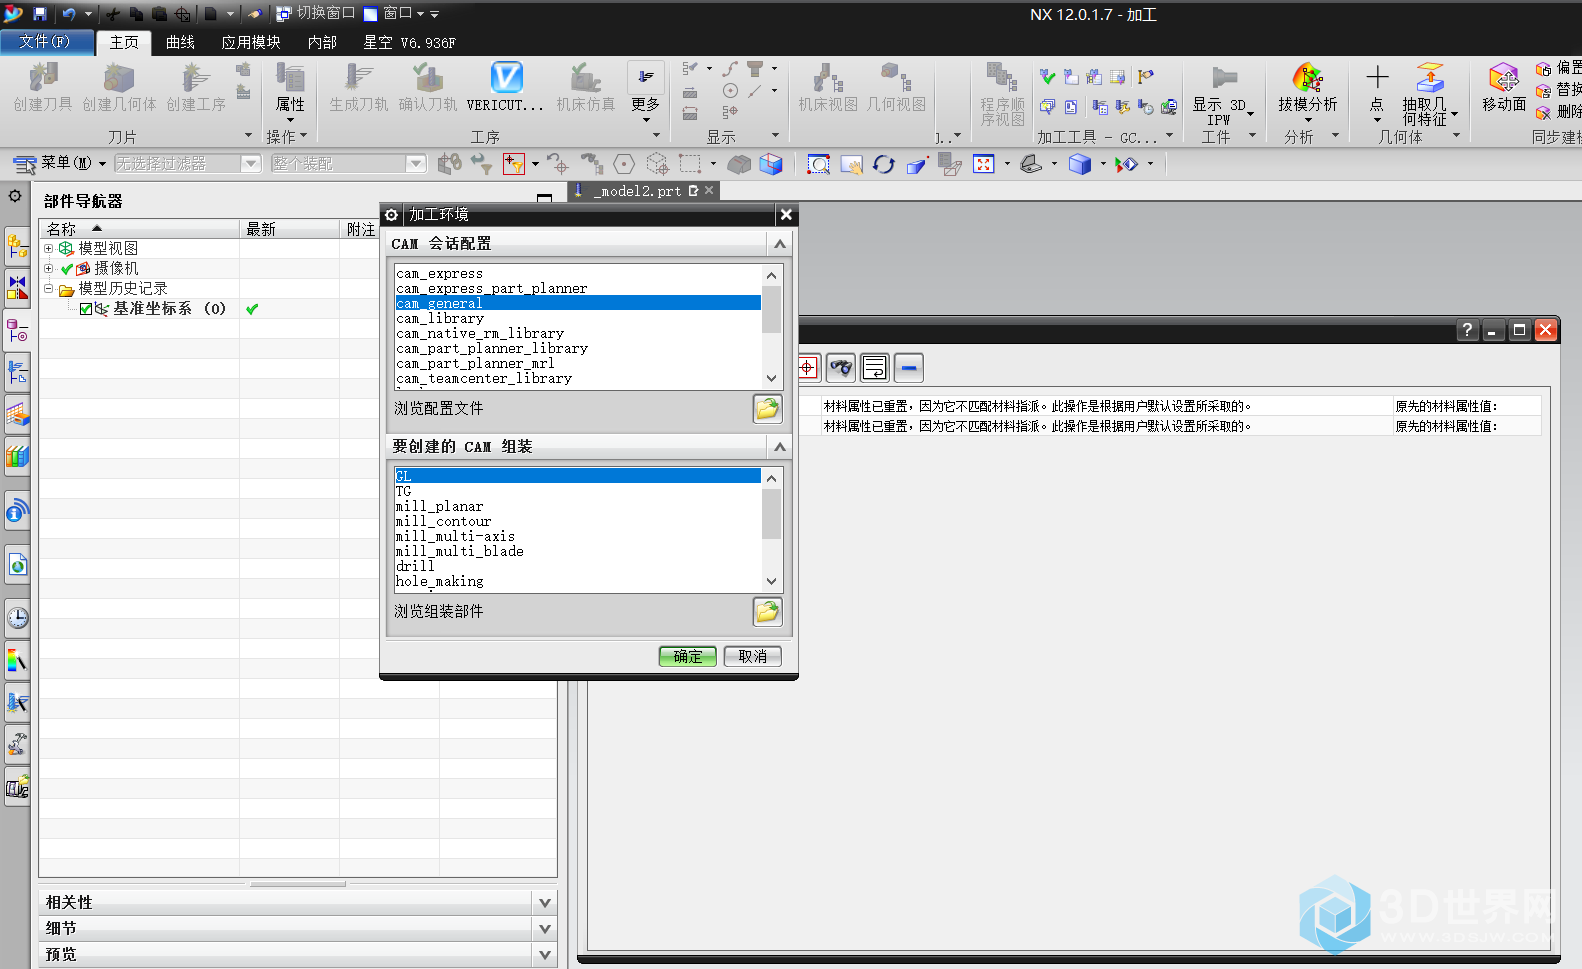Collapse Model History (模型历史记录) node
This screenshot has height=969, width=1582.
(x=48, y=288)
